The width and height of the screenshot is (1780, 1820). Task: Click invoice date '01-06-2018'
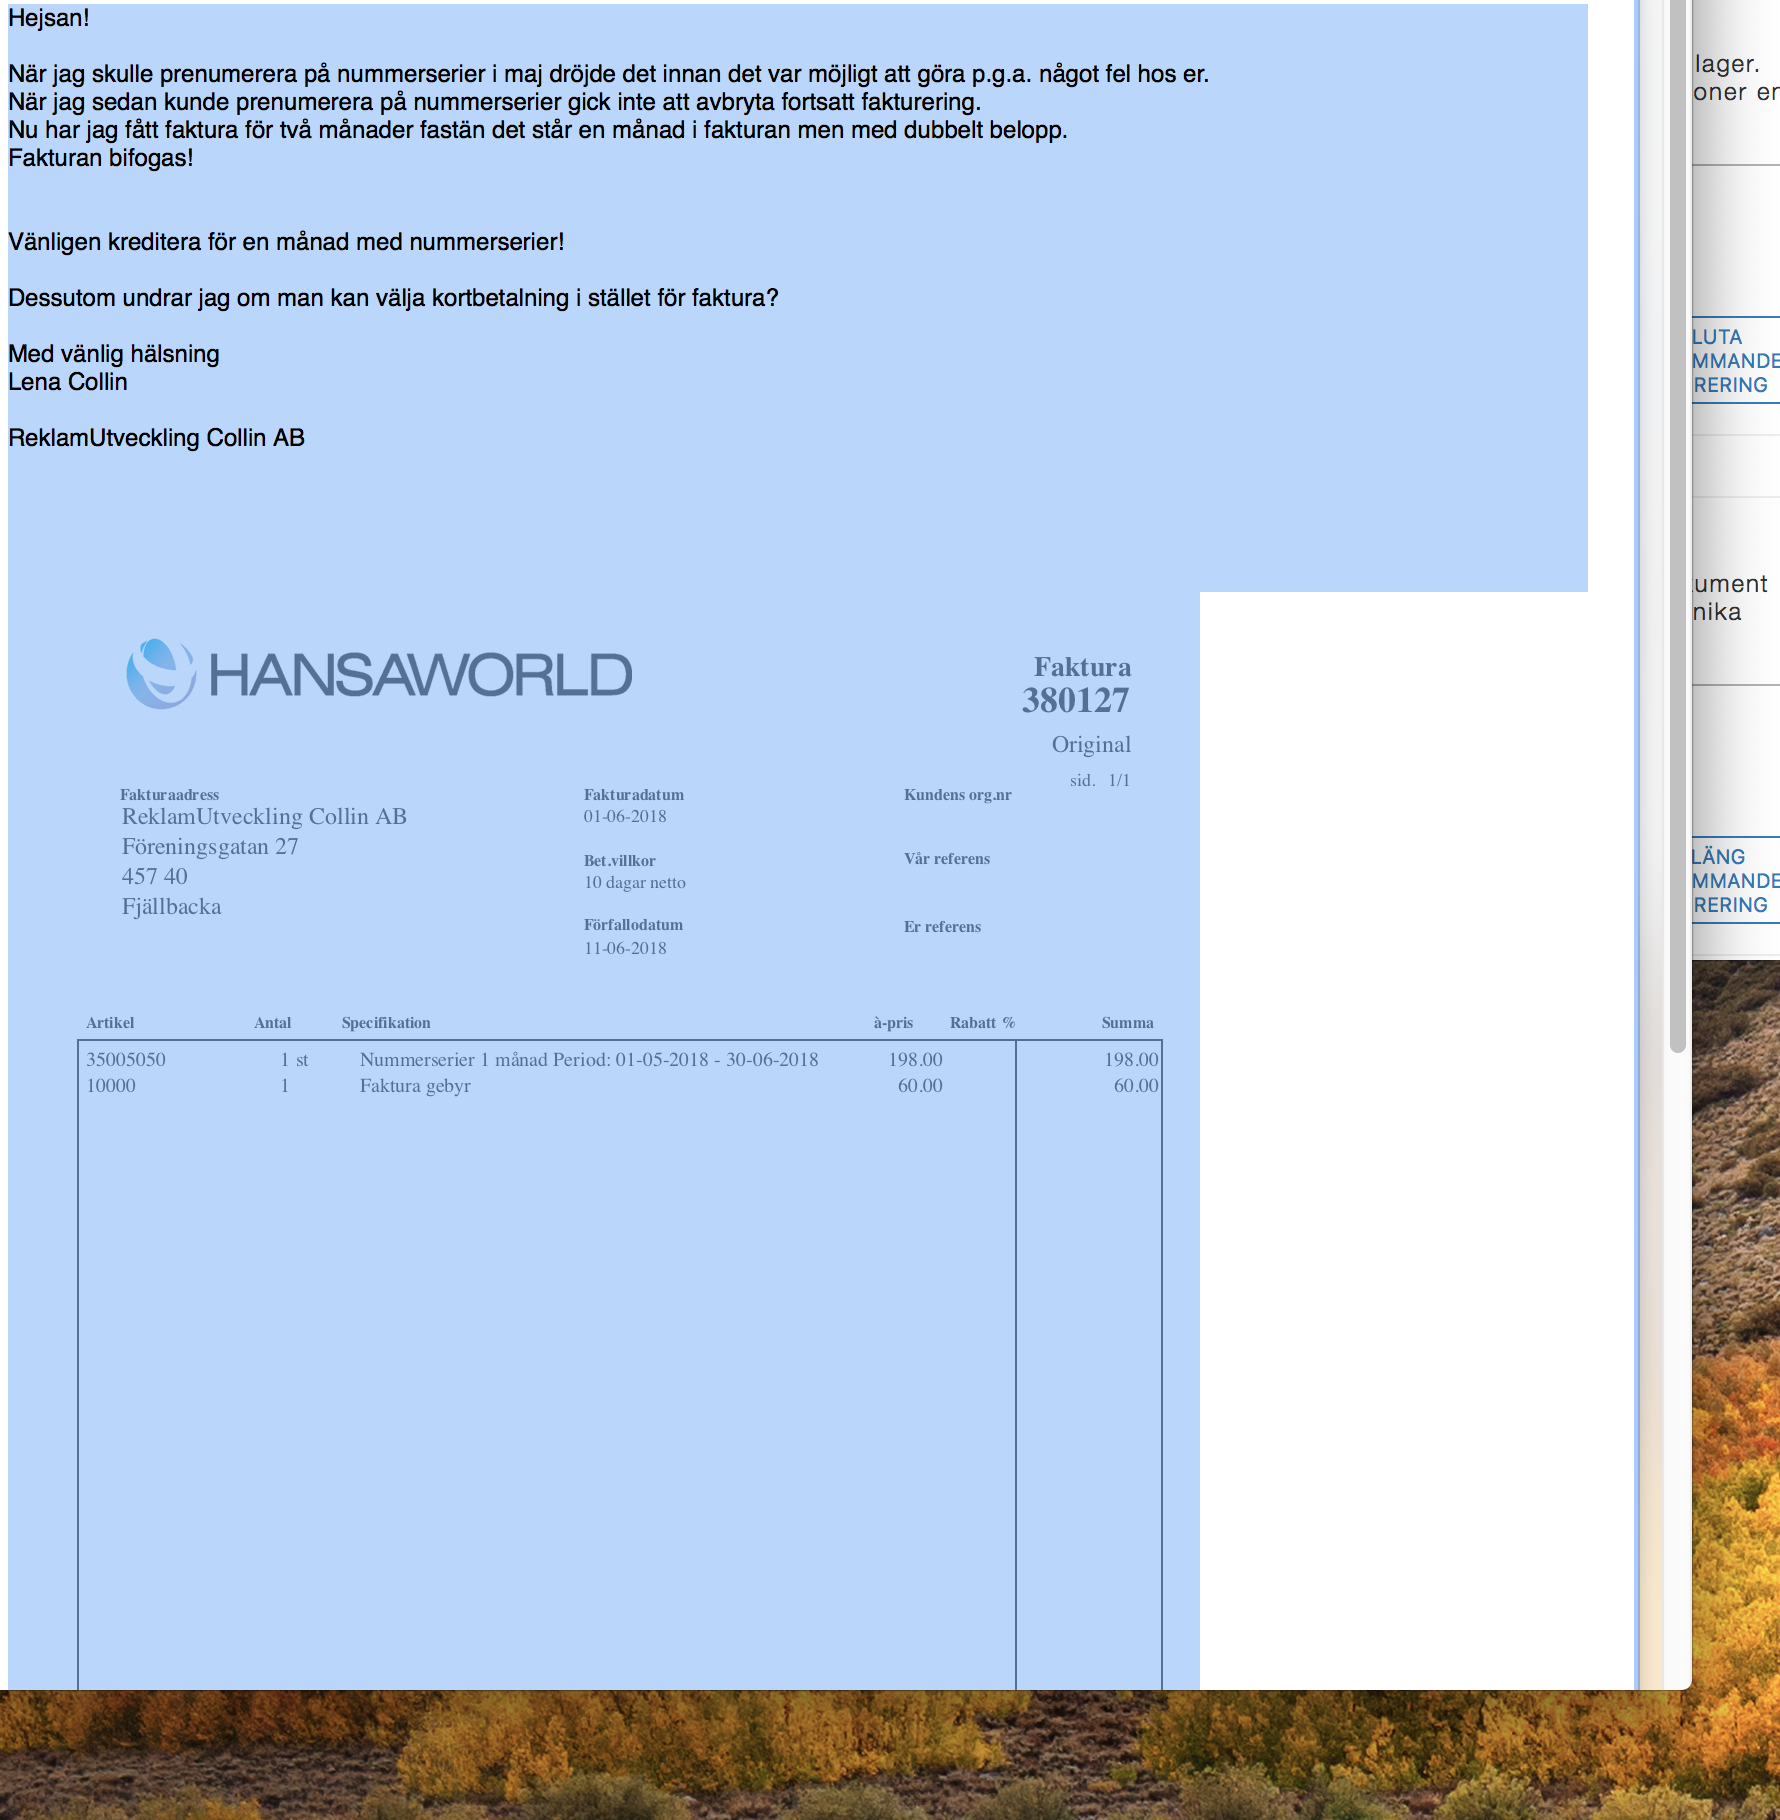[x=625, y=816]
